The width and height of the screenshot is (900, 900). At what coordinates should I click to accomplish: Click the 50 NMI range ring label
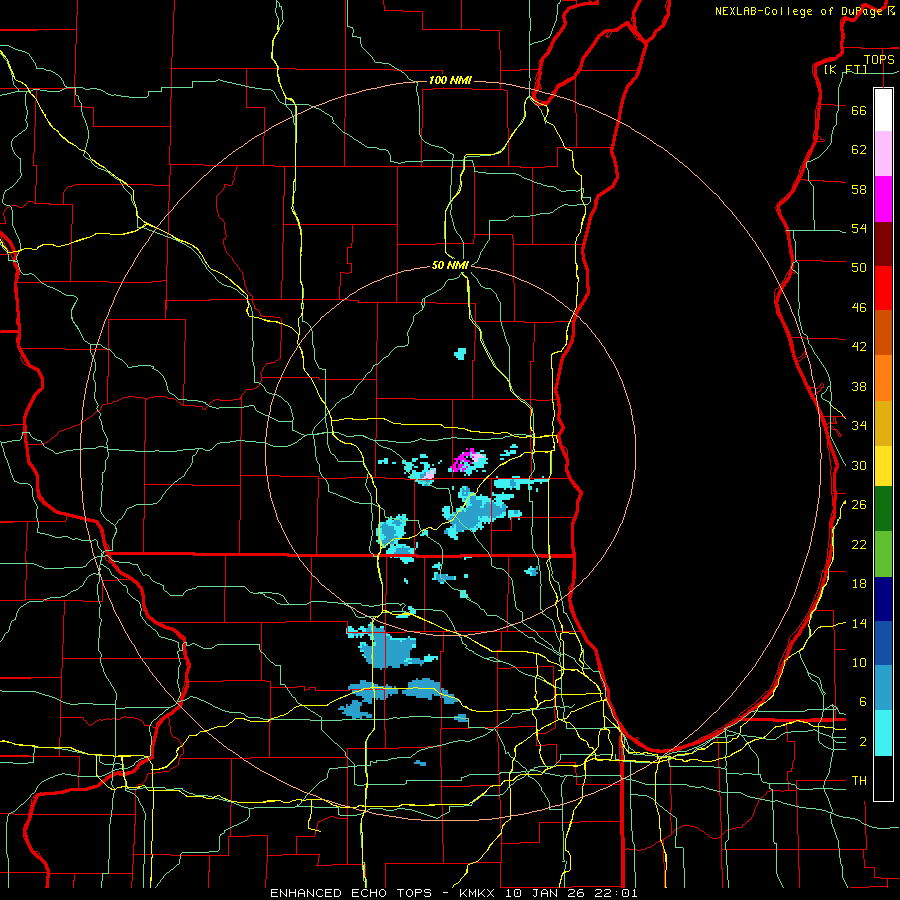coord(450,265)
